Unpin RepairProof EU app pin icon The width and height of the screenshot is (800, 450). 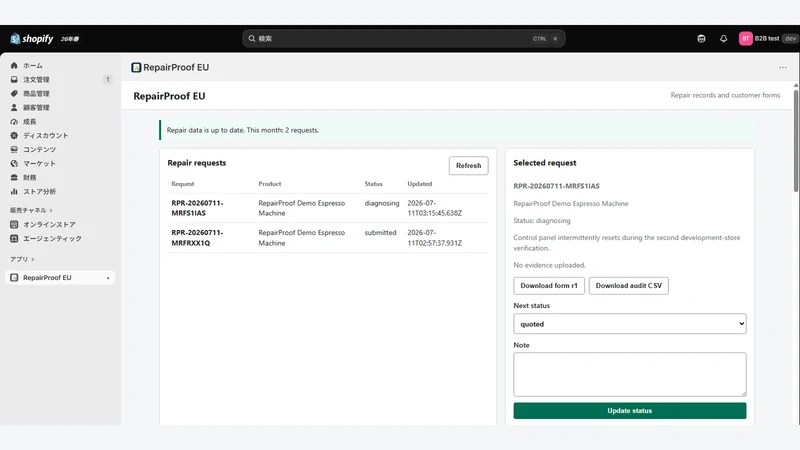108,278
